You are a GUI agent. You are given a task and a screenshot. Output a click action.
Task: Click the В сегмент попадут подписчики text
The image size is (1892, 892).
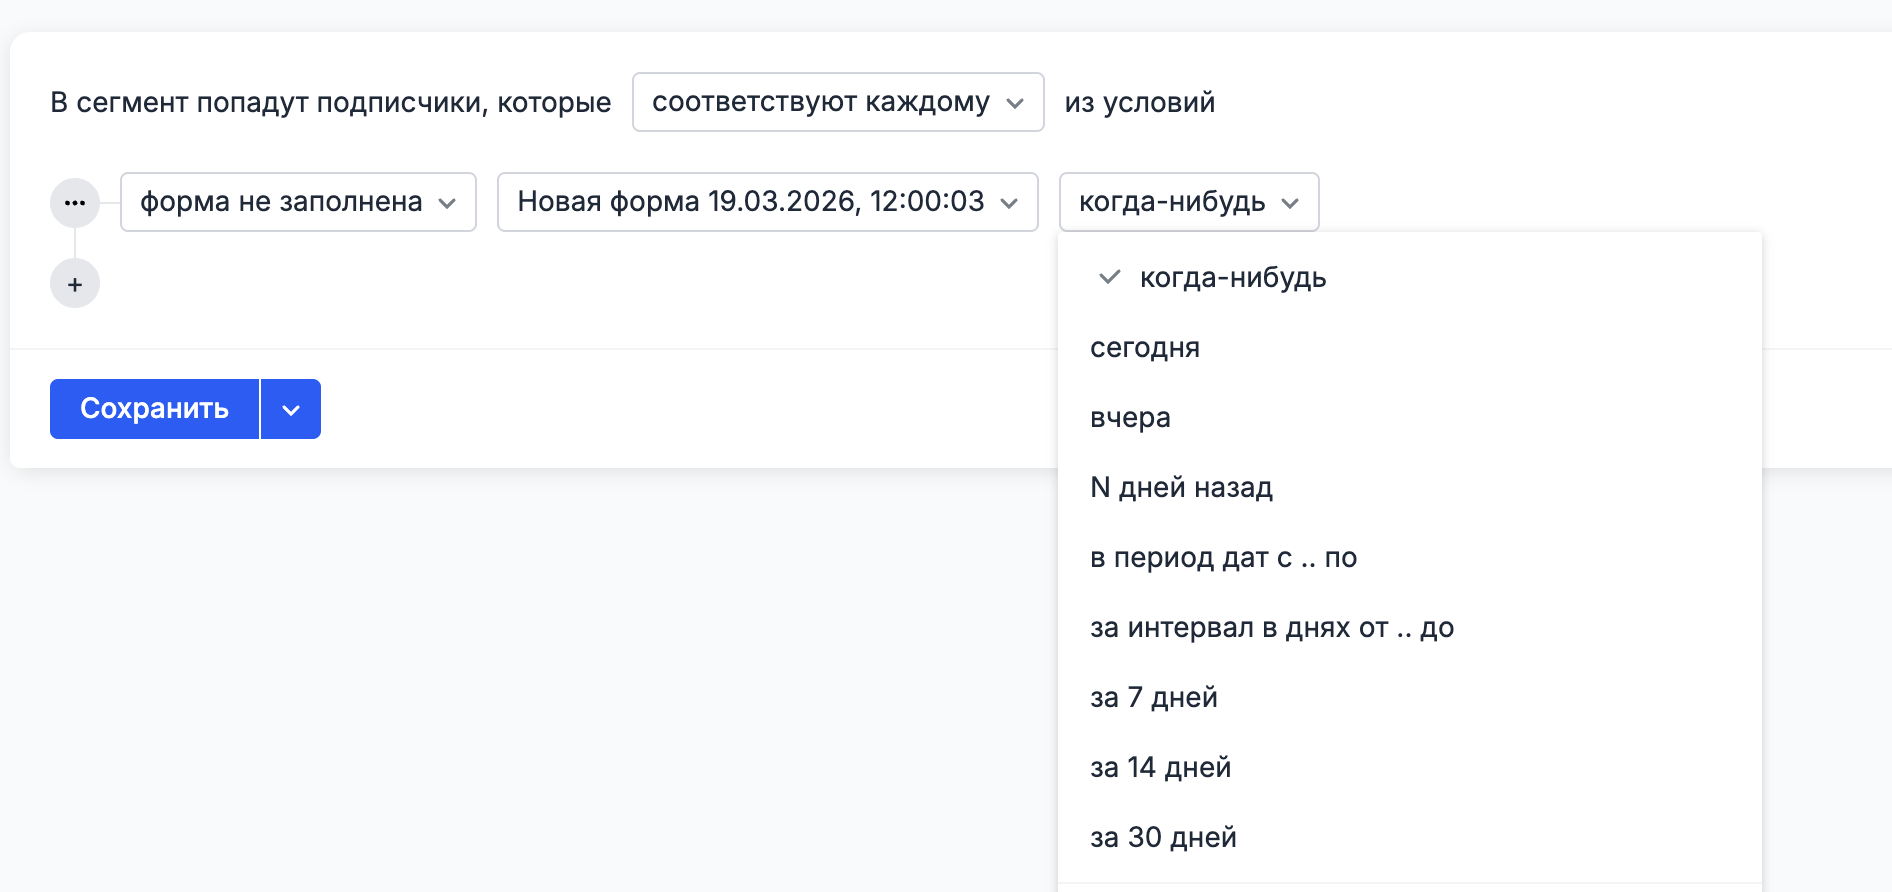(330, 102)
